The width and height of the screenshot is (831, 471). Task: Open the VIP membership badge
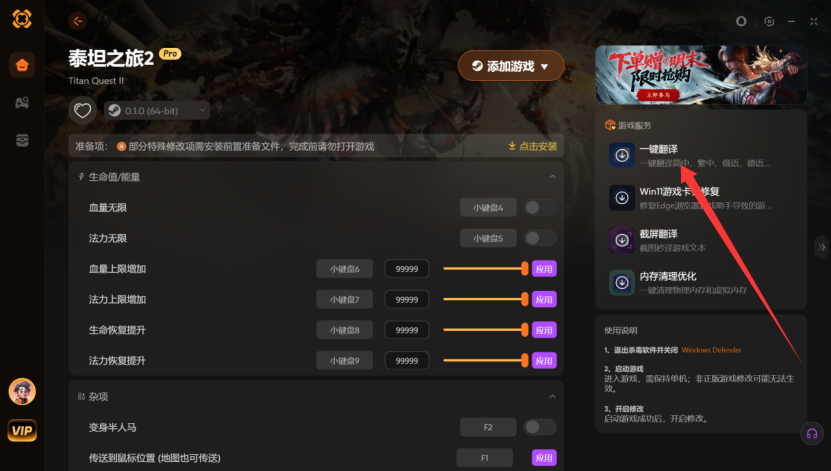(22, 430)
